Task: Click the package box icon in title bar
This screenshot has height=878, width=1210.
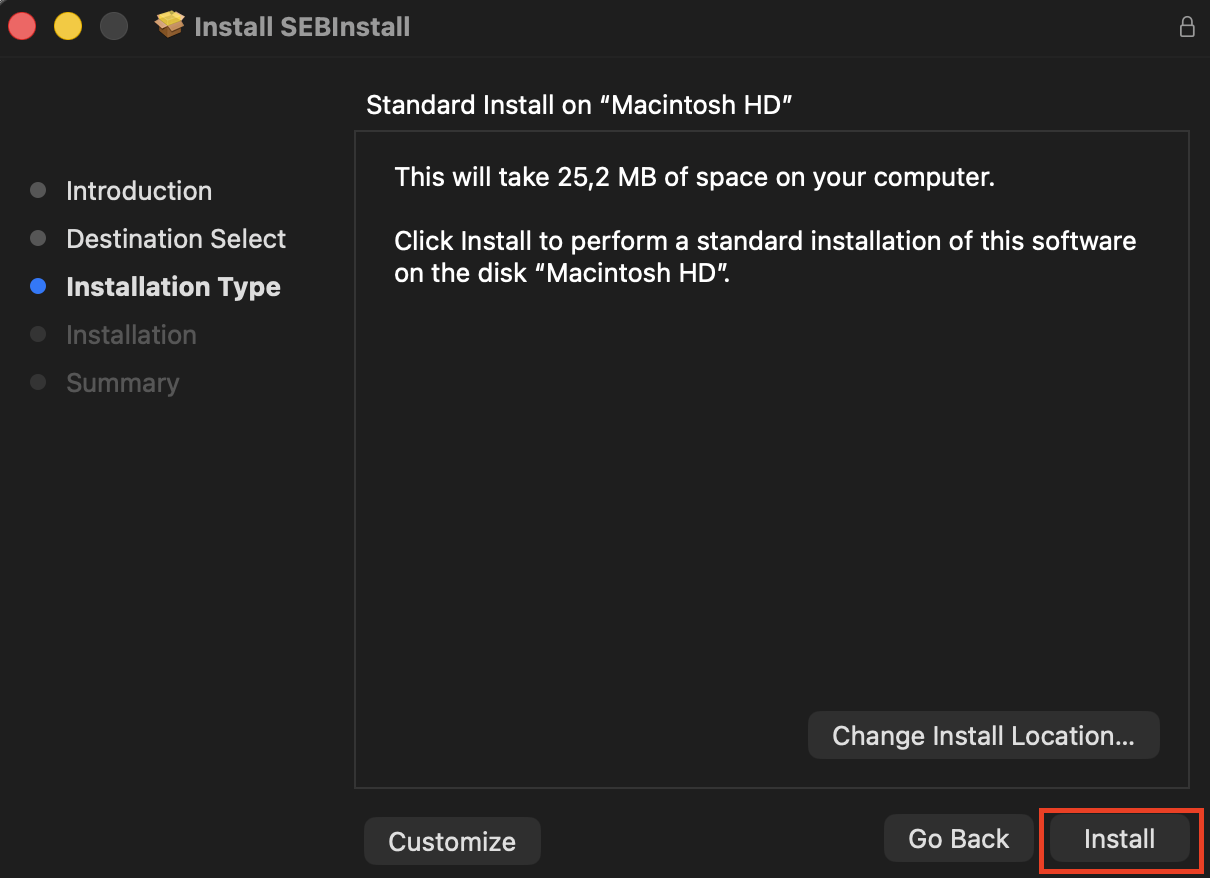Action: pyautogui.click(x=170, y=26)
